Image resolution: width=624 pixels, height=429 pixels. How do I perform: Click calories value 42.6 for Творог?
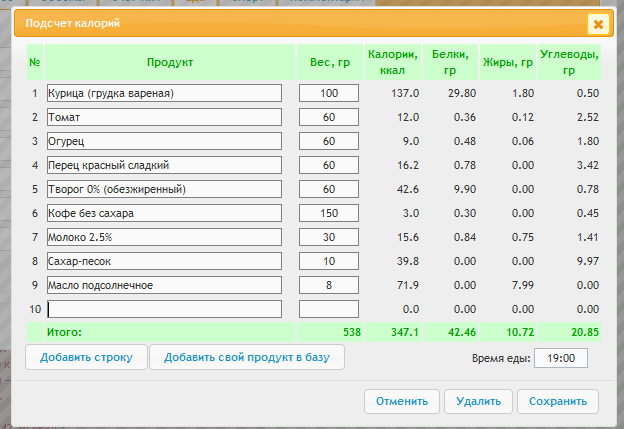click(x=408, y=189)
